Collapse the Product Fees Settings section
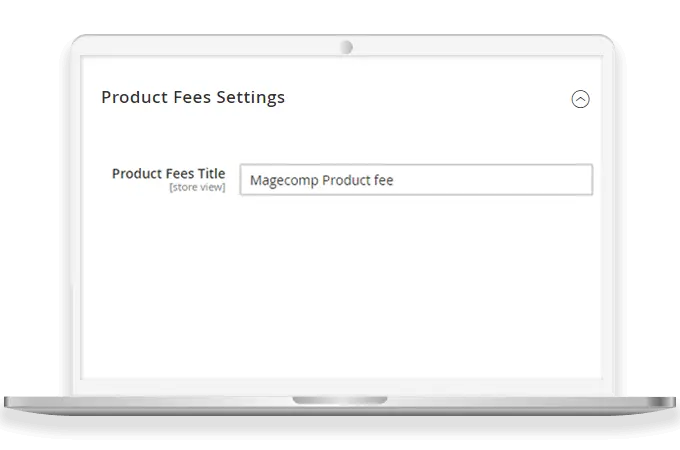This screenshot has height=450, width=680. pyautogui.click(x=580, y=99)
